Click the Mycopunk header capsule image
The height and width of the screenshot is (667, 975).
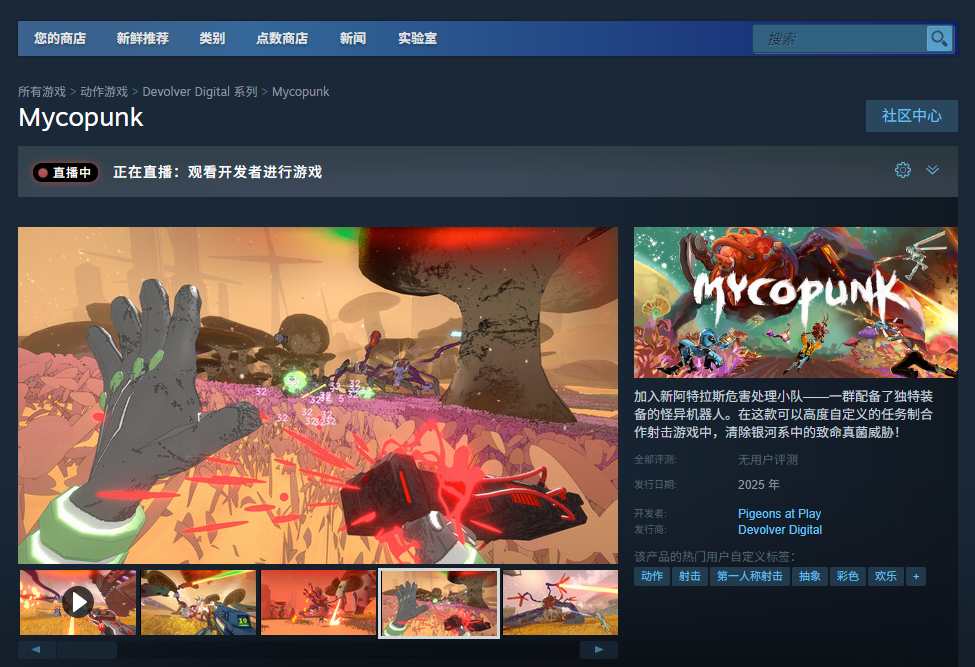795,302
